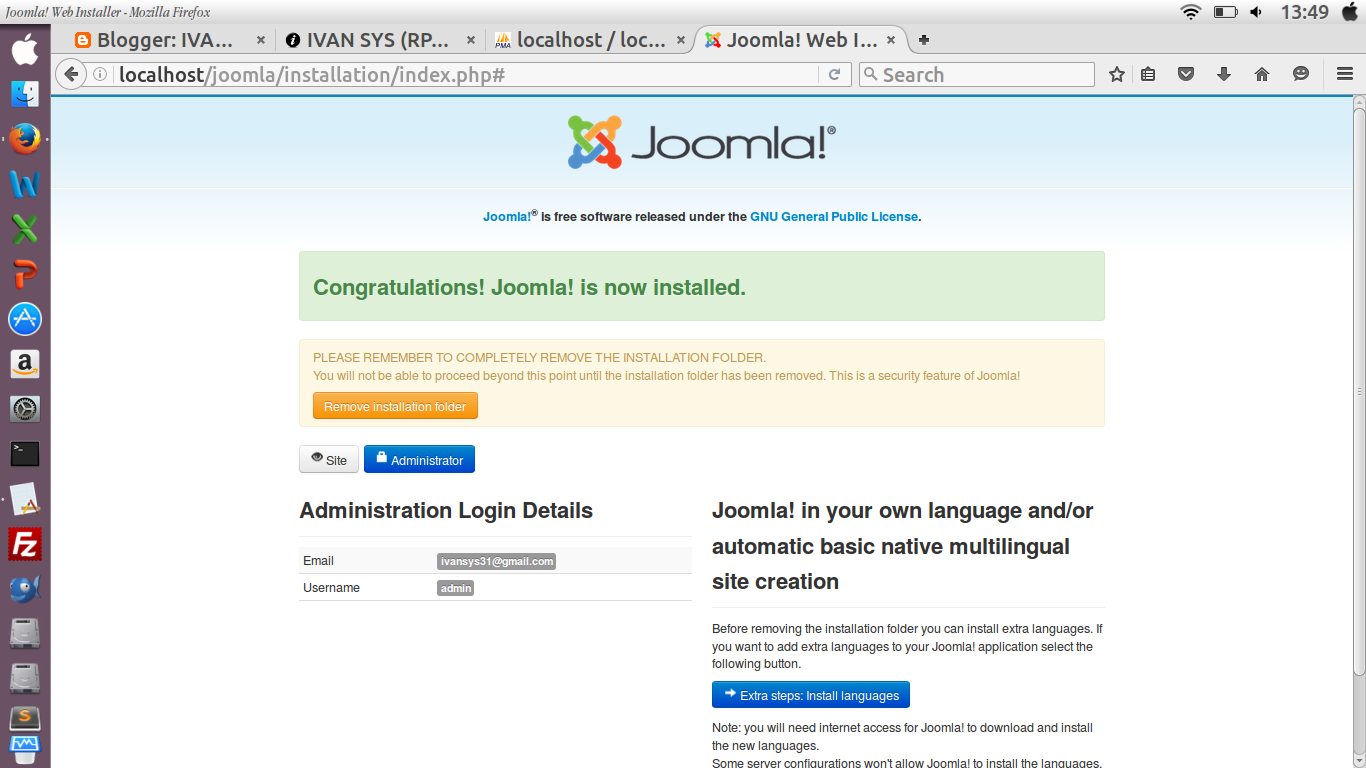
Task: Click Extra steps: Install languages button
Action: pyautogui.click(x=811, y=695)
